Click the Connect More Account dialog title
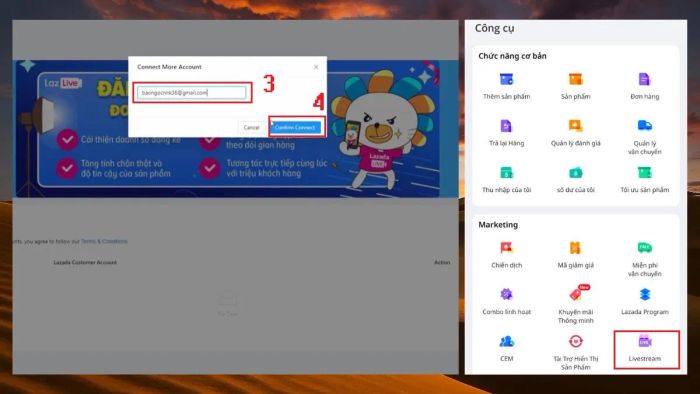The height and width of the screenshot is (394, 700). (169, 67)
